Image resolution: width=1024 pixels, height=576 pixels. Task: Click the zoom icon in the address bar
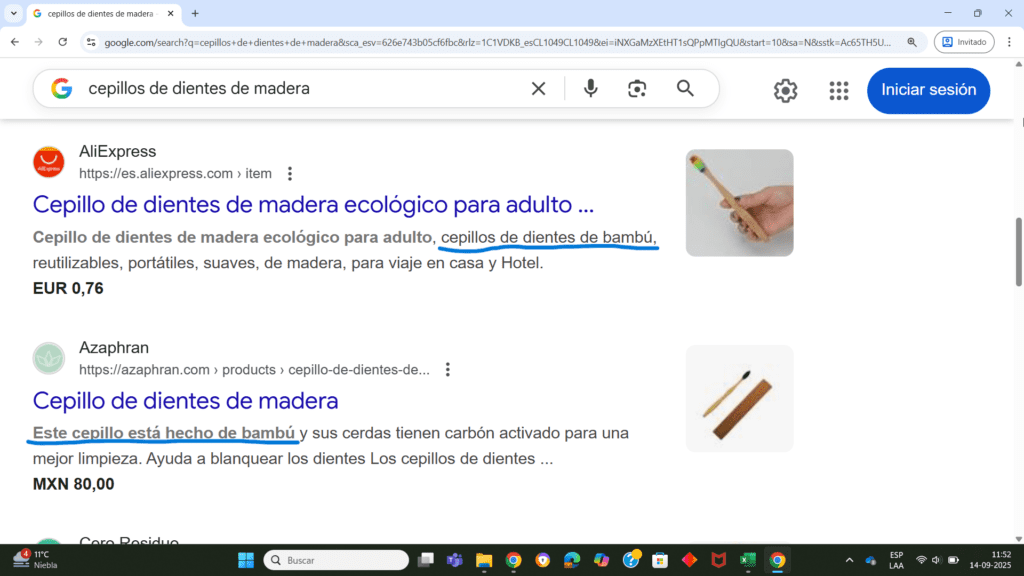point(910,42)
